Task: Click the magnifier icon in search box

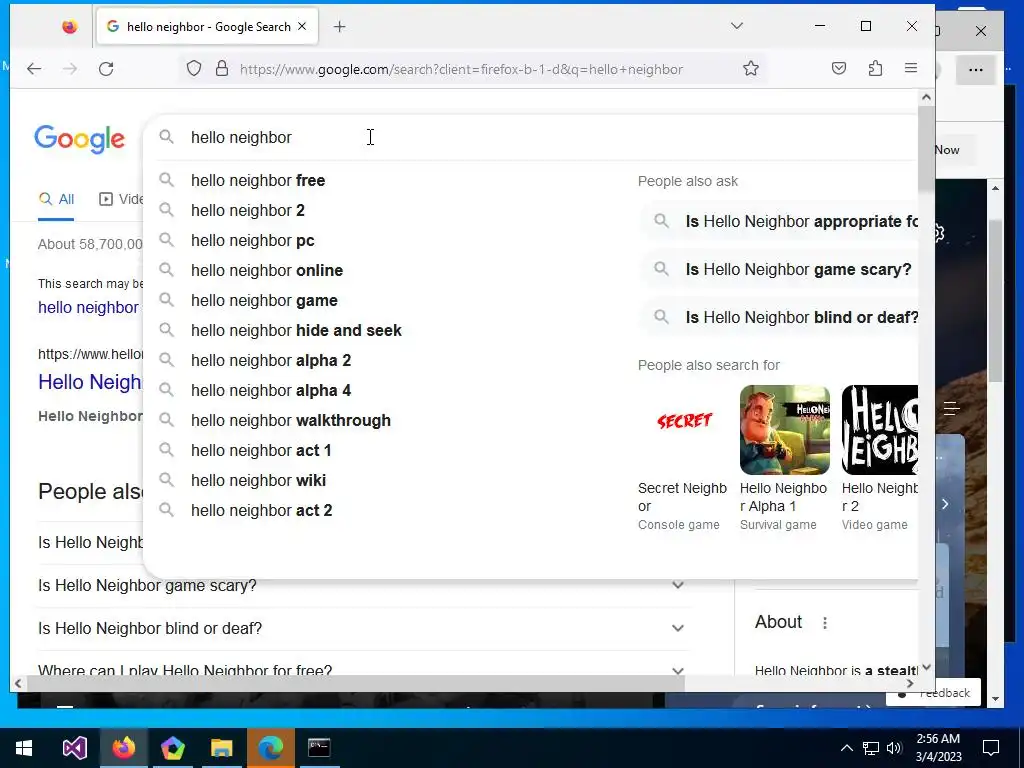Action: (x=167, y=137)
